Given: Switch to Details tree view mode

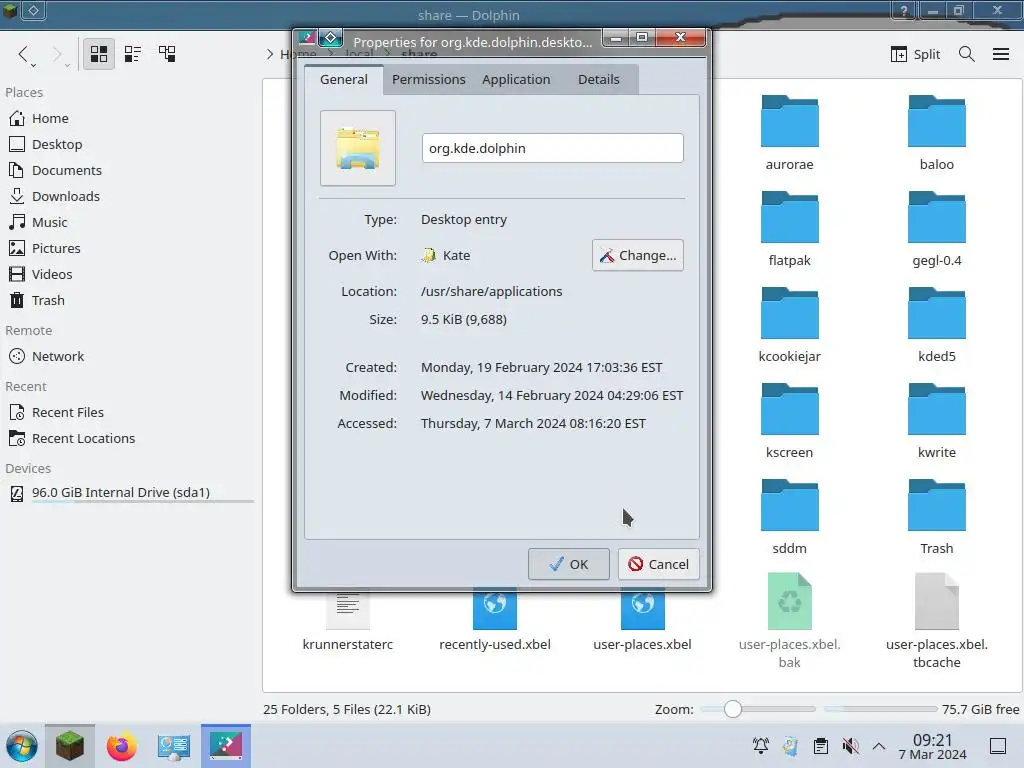Looking at the screenshot, I should pos(167,54).
